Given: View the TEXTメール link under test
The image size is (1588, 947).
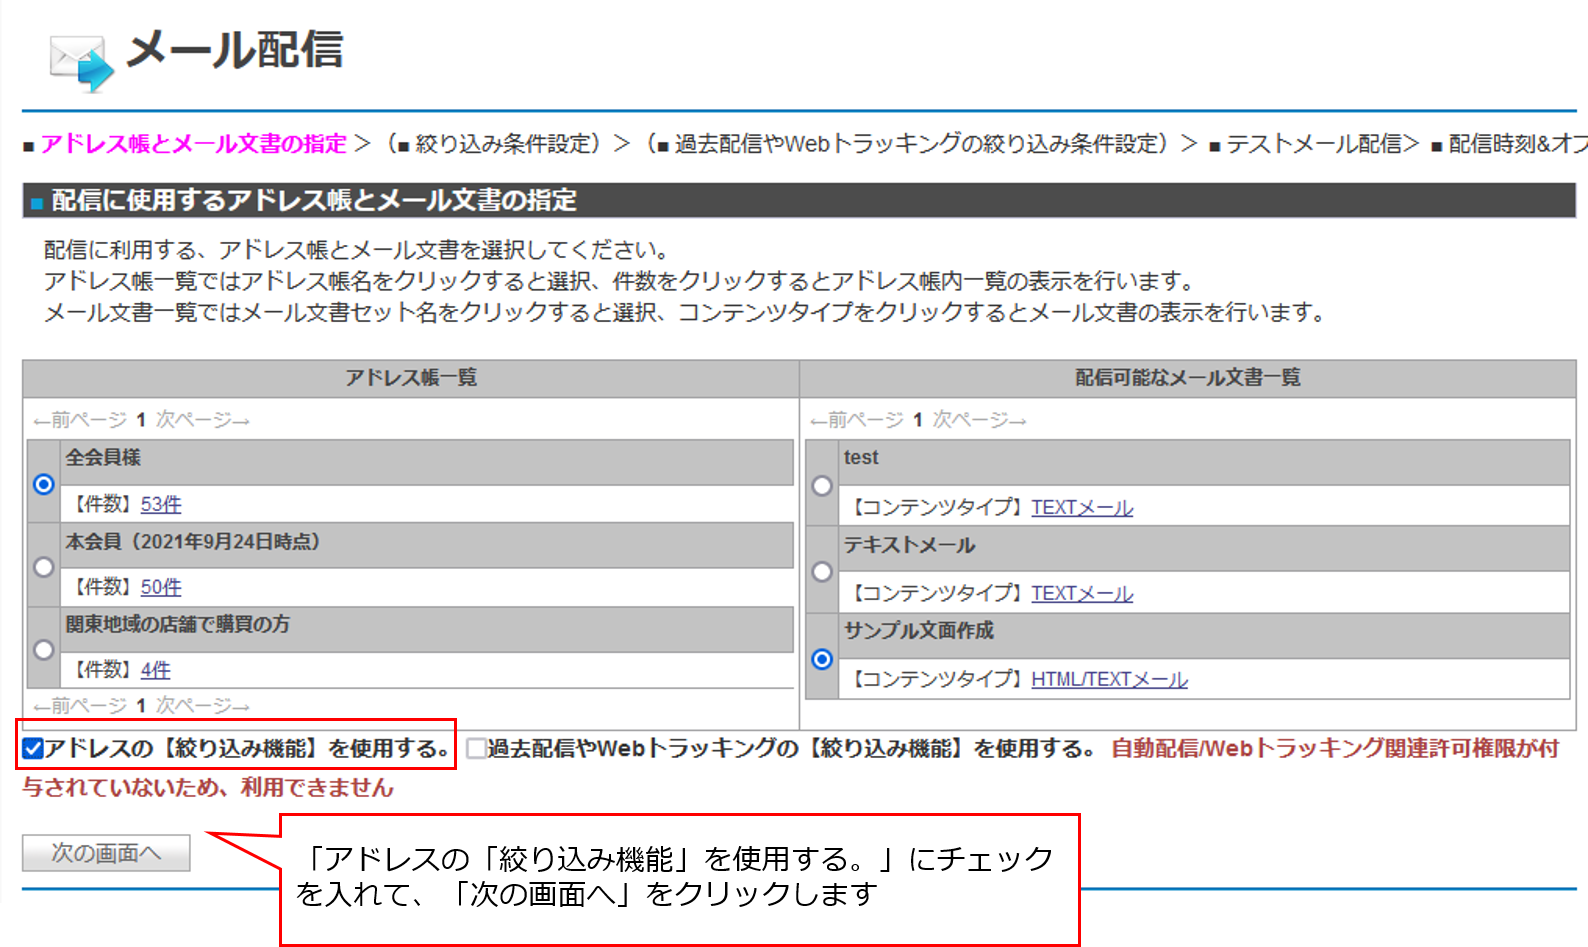Looking at the screenshot, I should 1082,508.
